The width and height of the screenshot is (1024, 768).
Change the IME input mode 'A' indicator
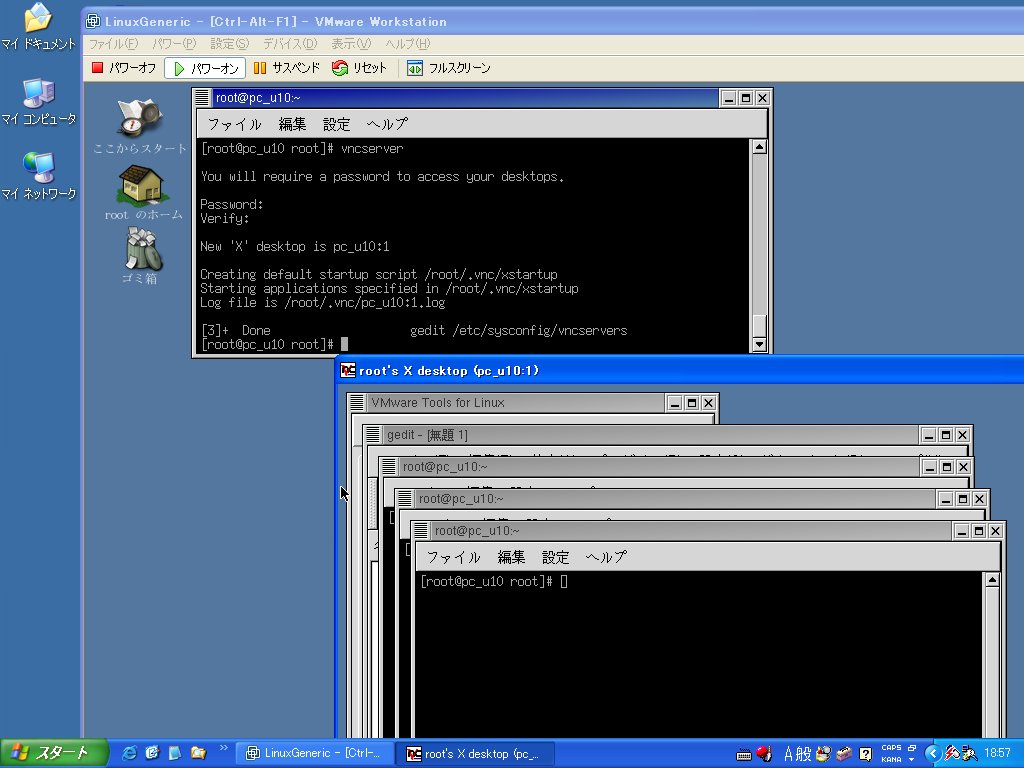788,754
